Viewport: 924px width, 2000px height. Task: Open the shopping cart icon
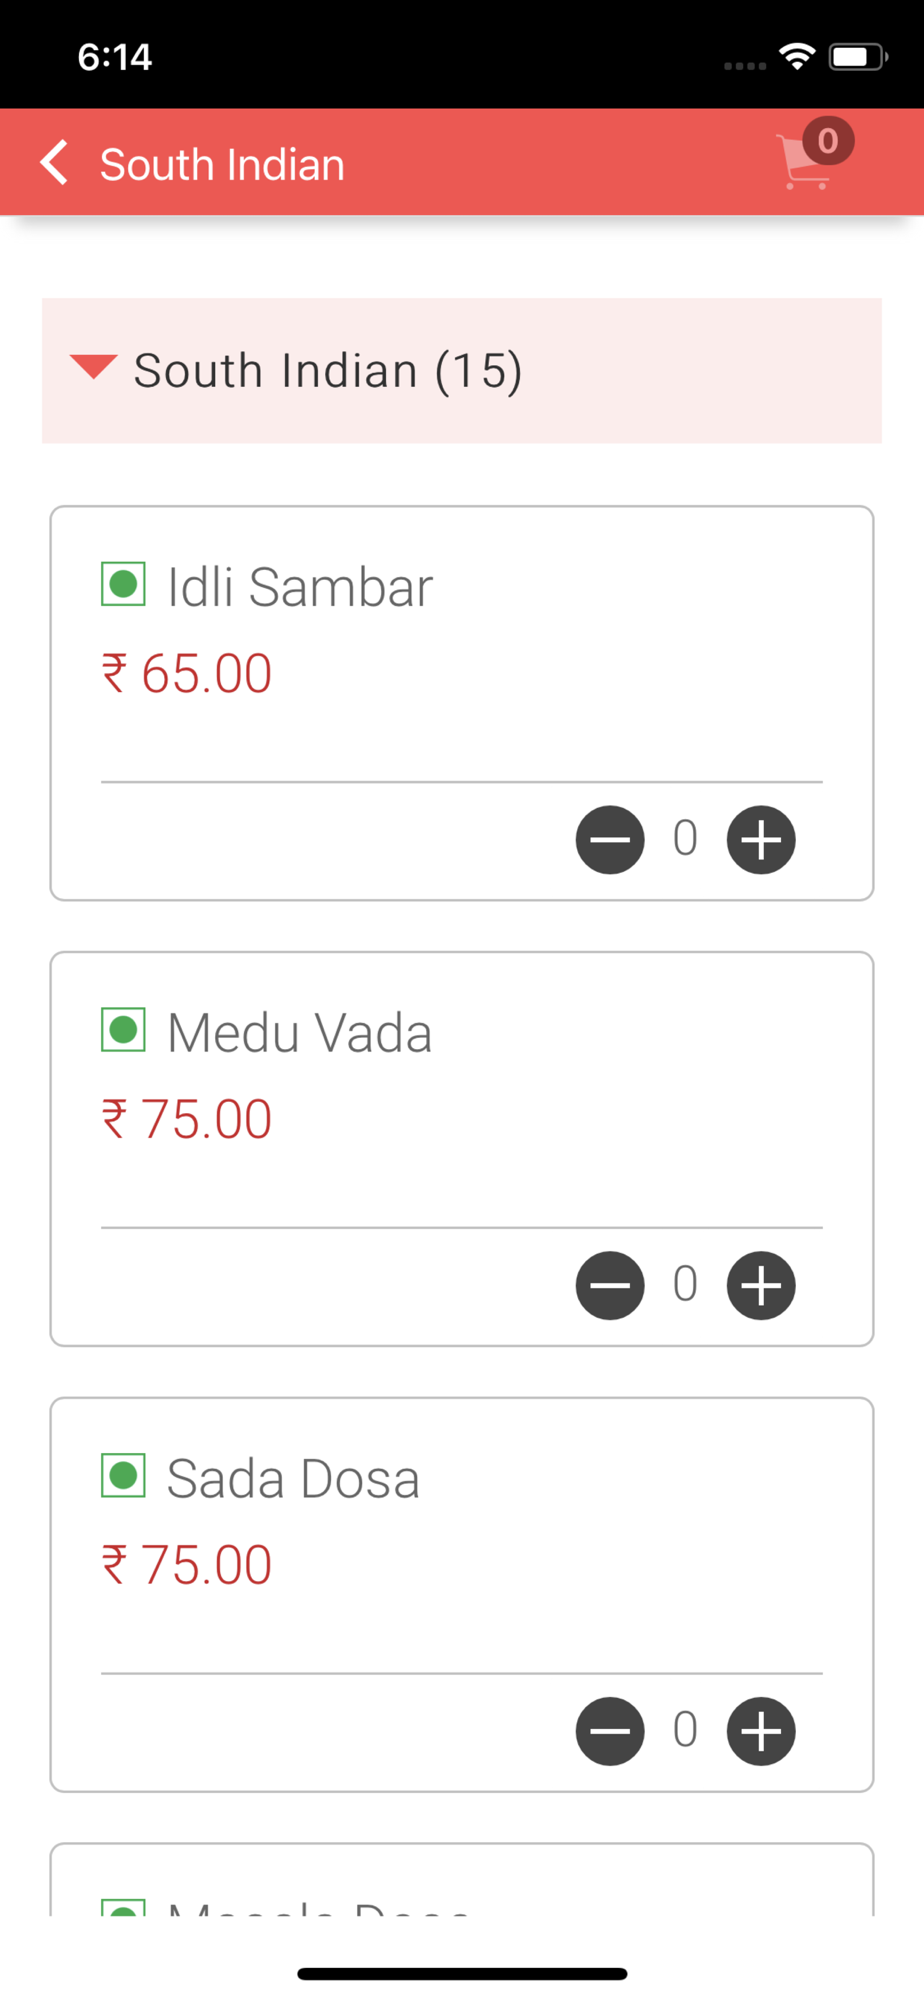pyautogui.click(x=805, y=162)
